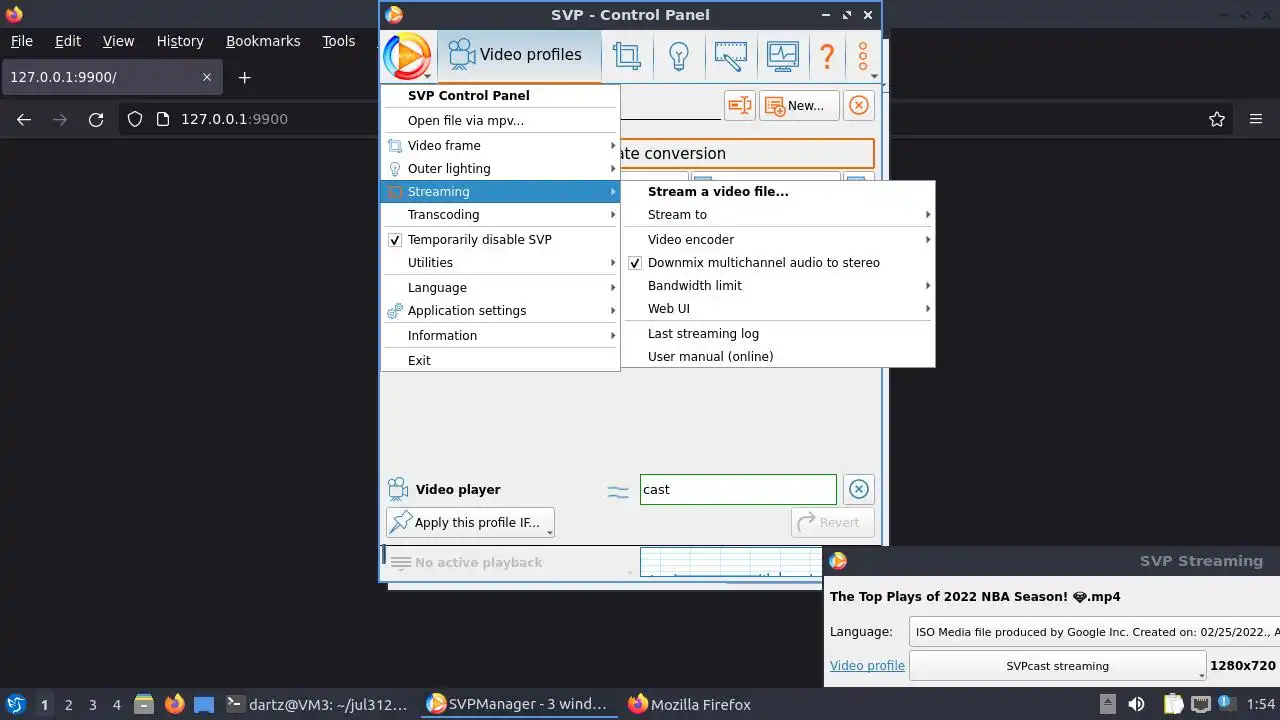The height and width of the screenshot is (720, 1280).
Task: Clear the cast filter with blue X
Action: (x=858, y=489)
